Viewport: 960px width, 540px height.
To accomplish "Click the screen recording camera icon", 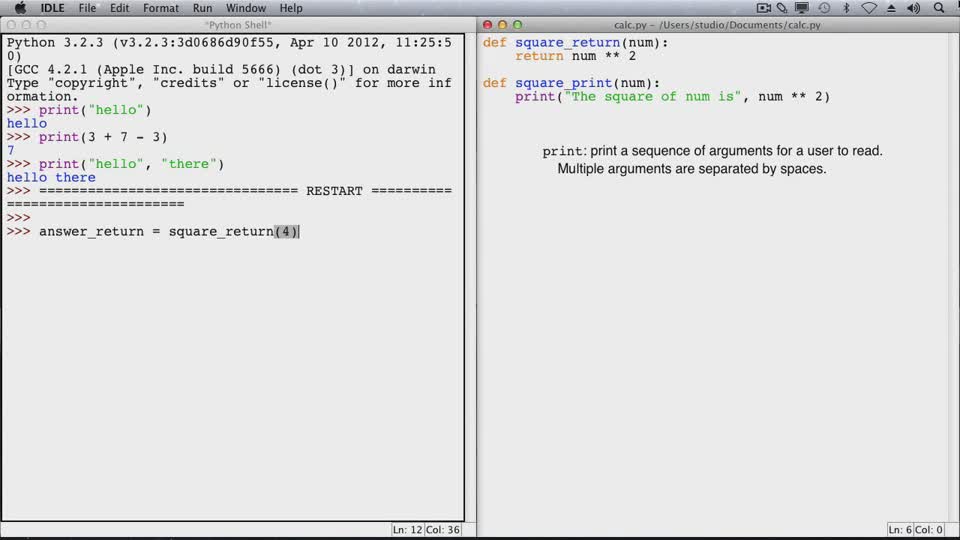I will pyautogui.click(x=763, y=8).
